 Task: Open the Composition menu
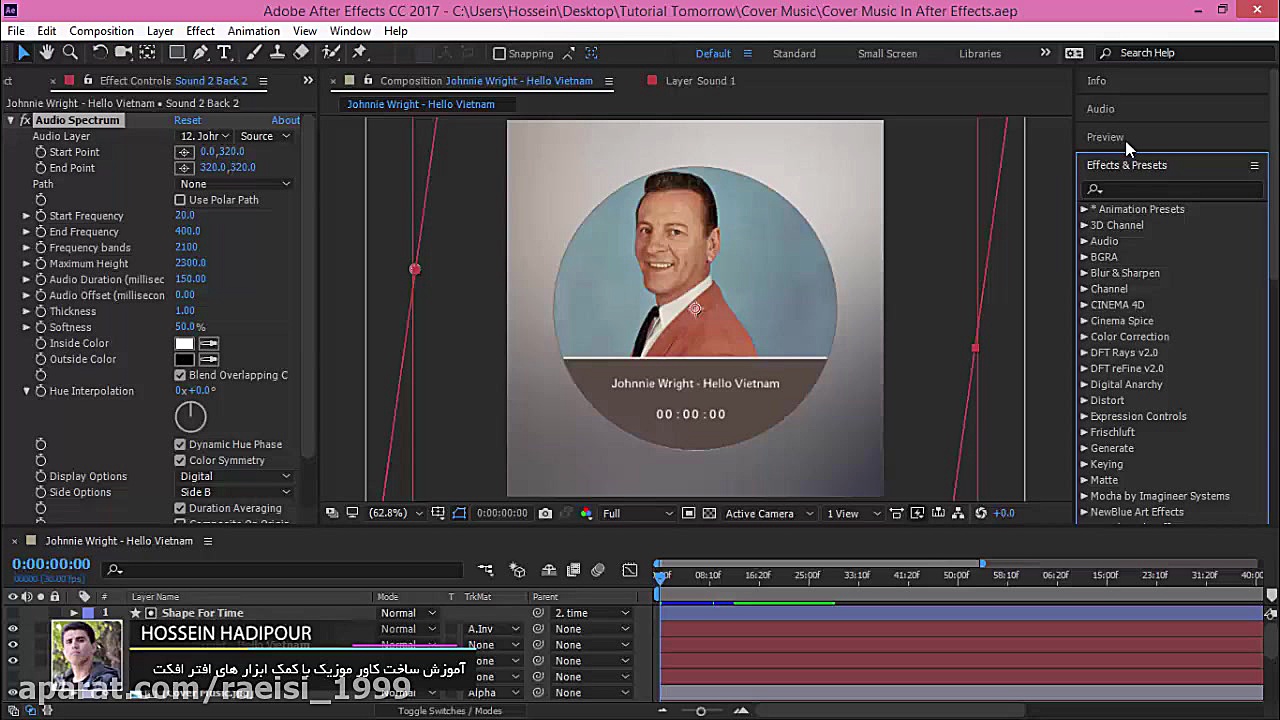click(x=101, y=31)
